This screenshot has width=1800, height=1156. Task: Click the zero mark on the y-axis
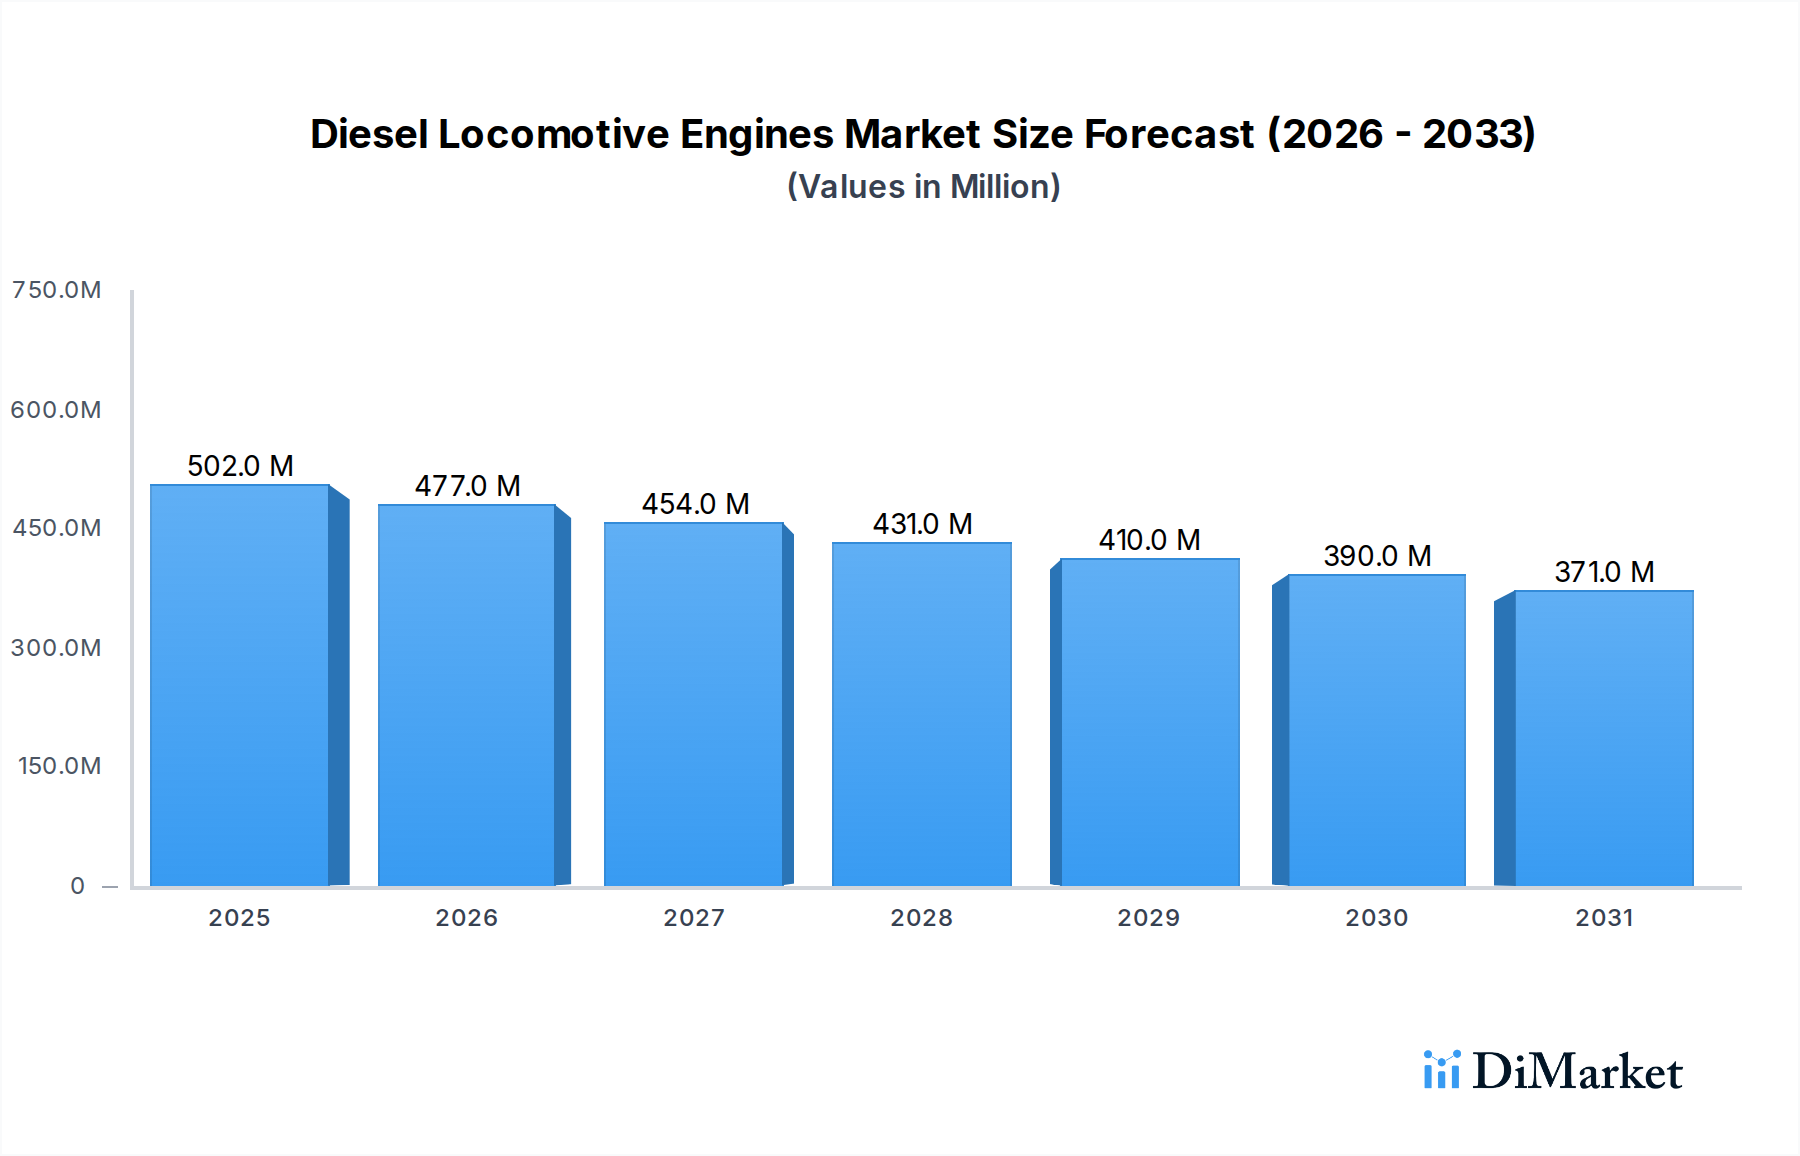pos(78,886)
